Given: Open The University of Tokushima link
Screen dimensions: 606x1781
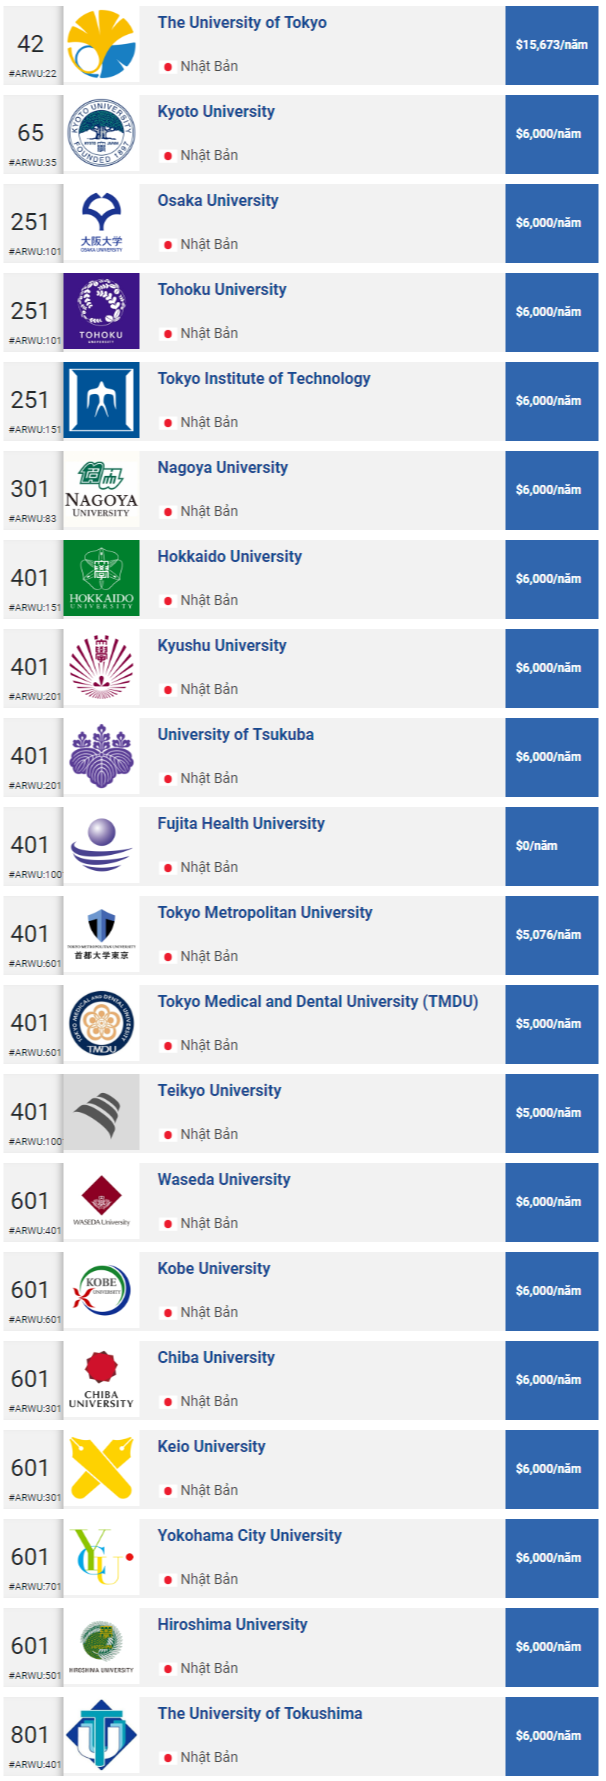Looking at the screenshot, I should pyautogui.click(x=260, y=1713).
